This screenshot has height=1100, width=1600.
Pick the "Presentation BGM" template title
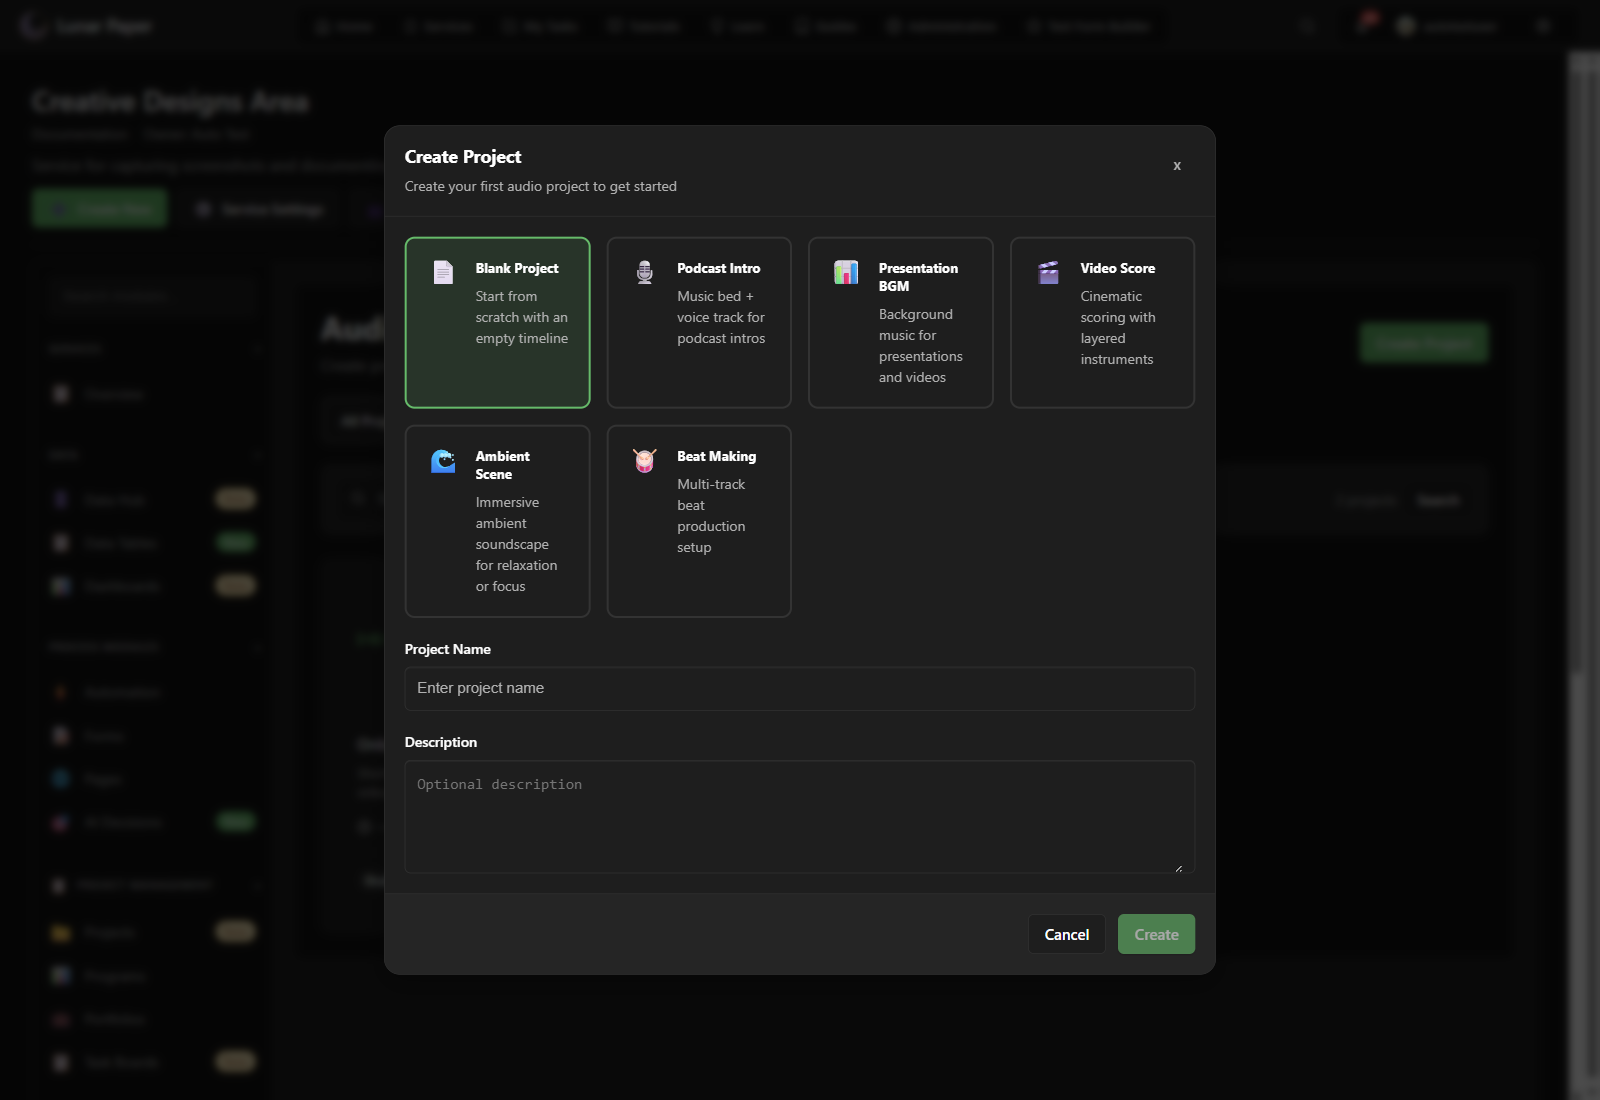click(x=918, y=277)
